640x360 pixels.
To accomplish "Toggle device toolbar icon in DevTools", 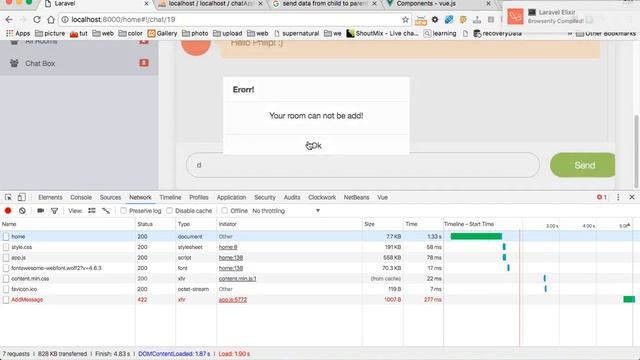I will point(21,197).
